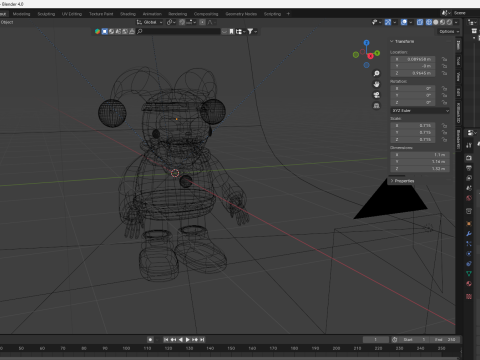Click the Dimensions Y value field
This screenshot has width=480, height=360.
pos(420,162)
